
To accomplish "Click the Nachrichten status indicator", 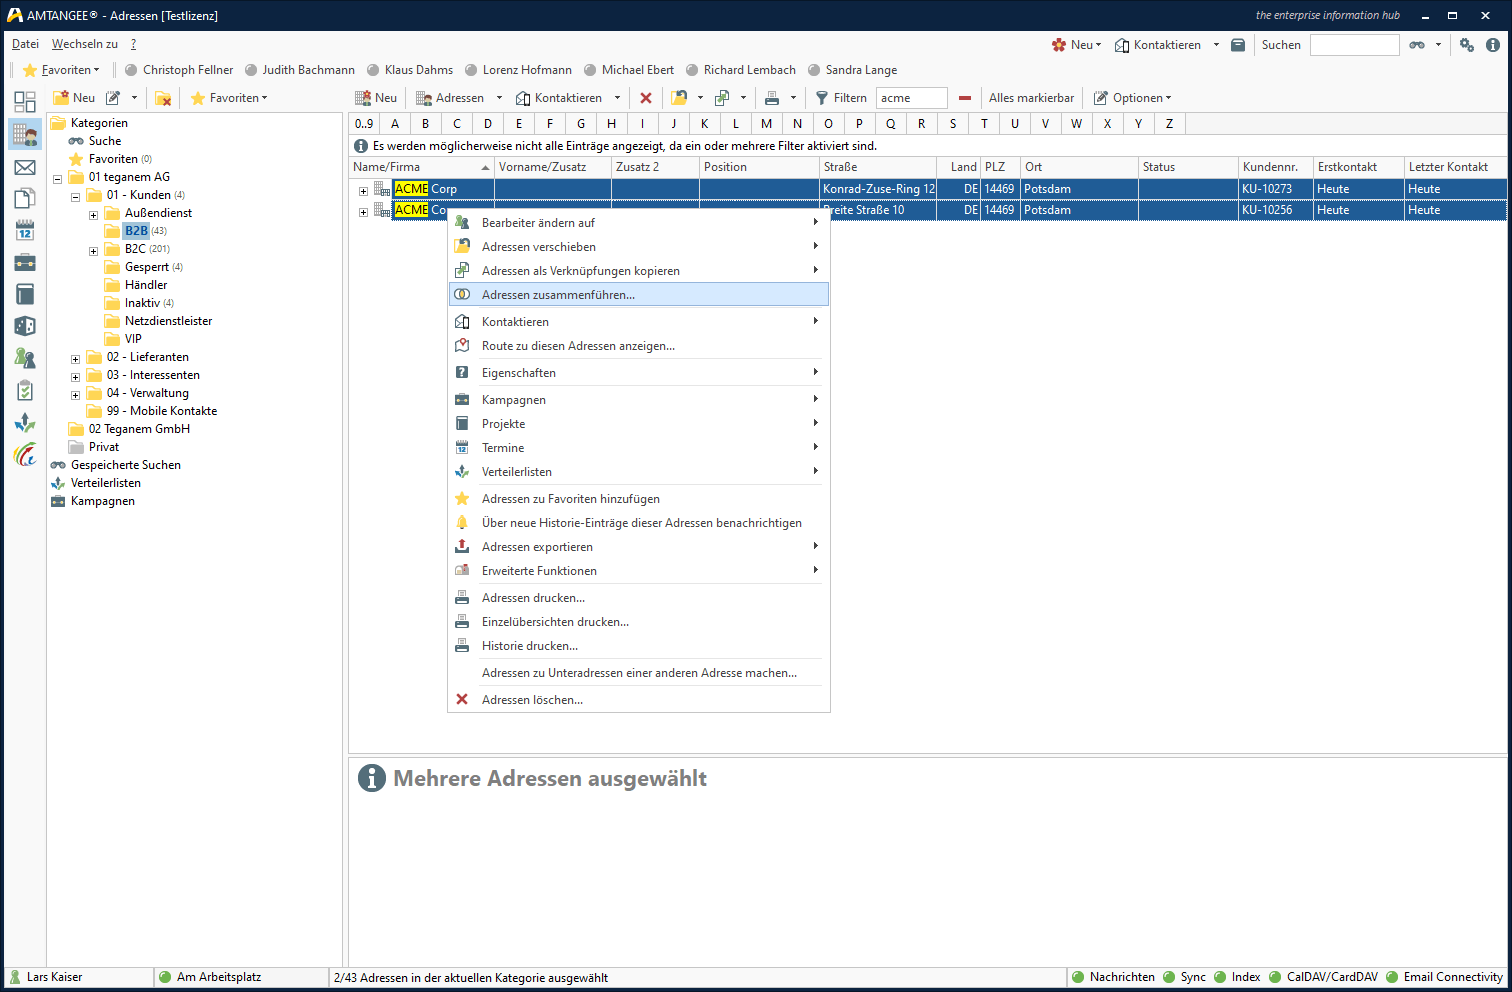I will click(1077, 977).
